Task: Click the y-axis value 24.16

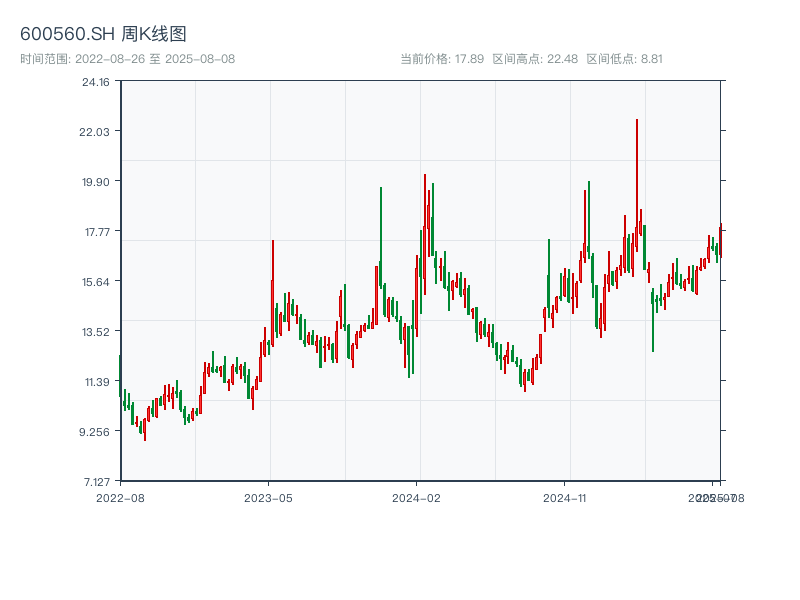Action: pos(96,83)
